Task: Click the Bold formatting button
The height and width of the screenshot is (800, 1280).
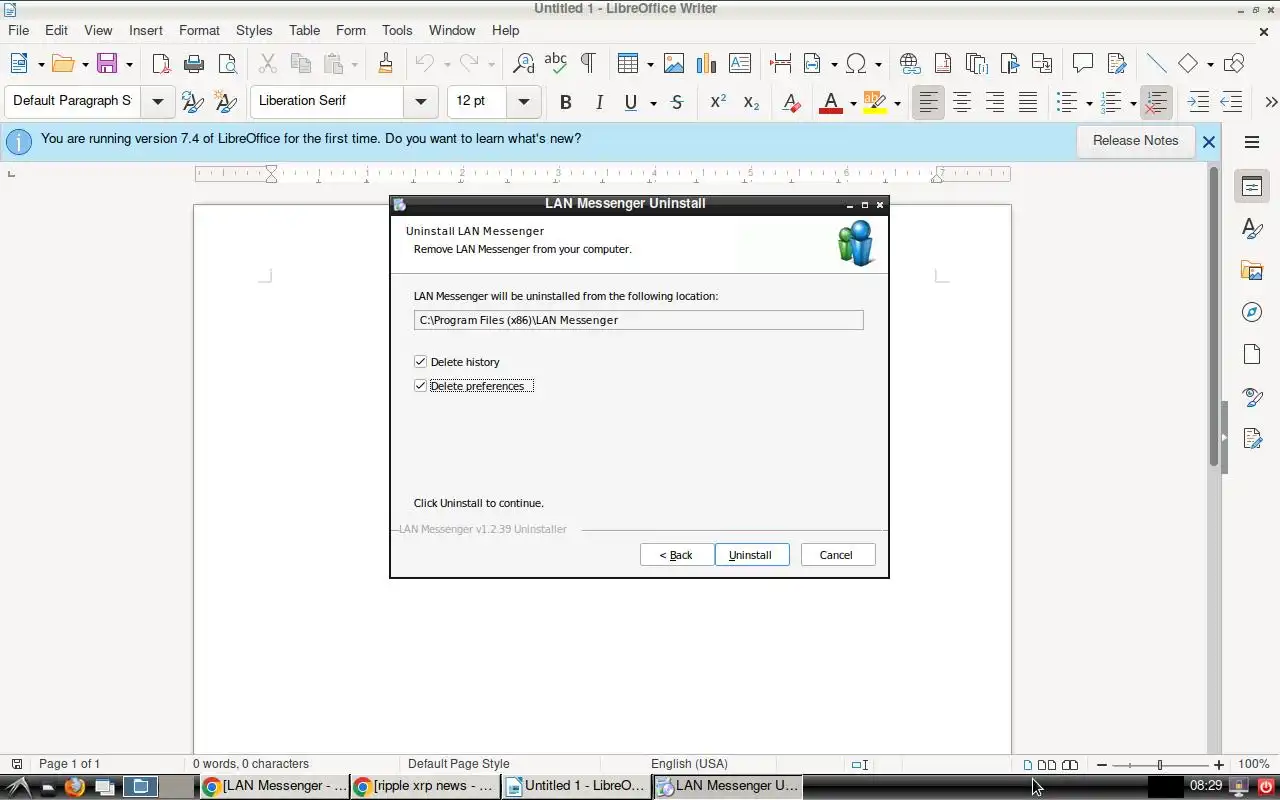Action: (x=566, y=102)
